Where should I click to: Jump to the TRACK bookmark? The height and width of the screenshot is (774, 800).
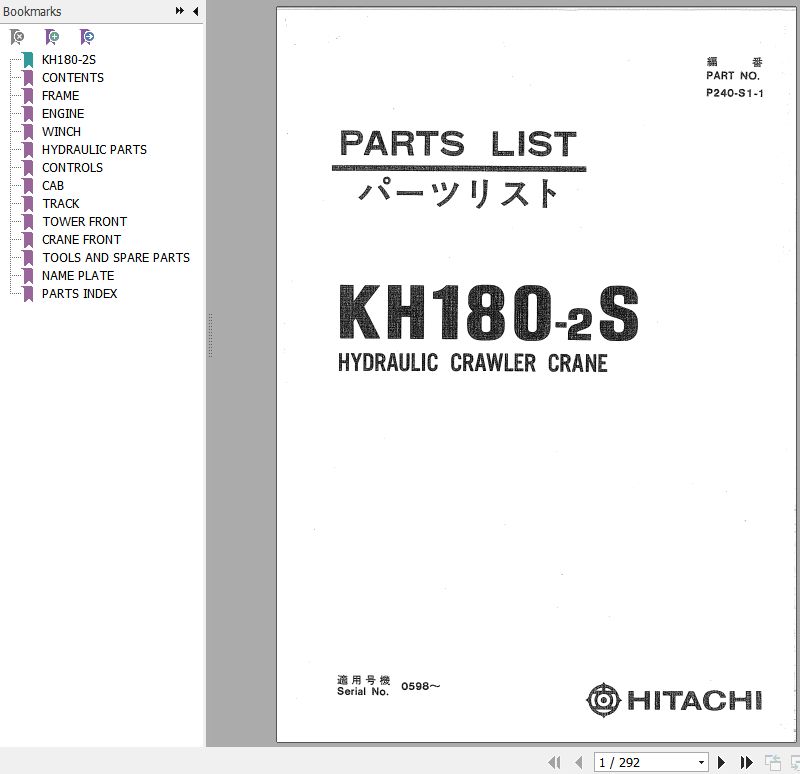pyautogui.click(x=61, y=204)
